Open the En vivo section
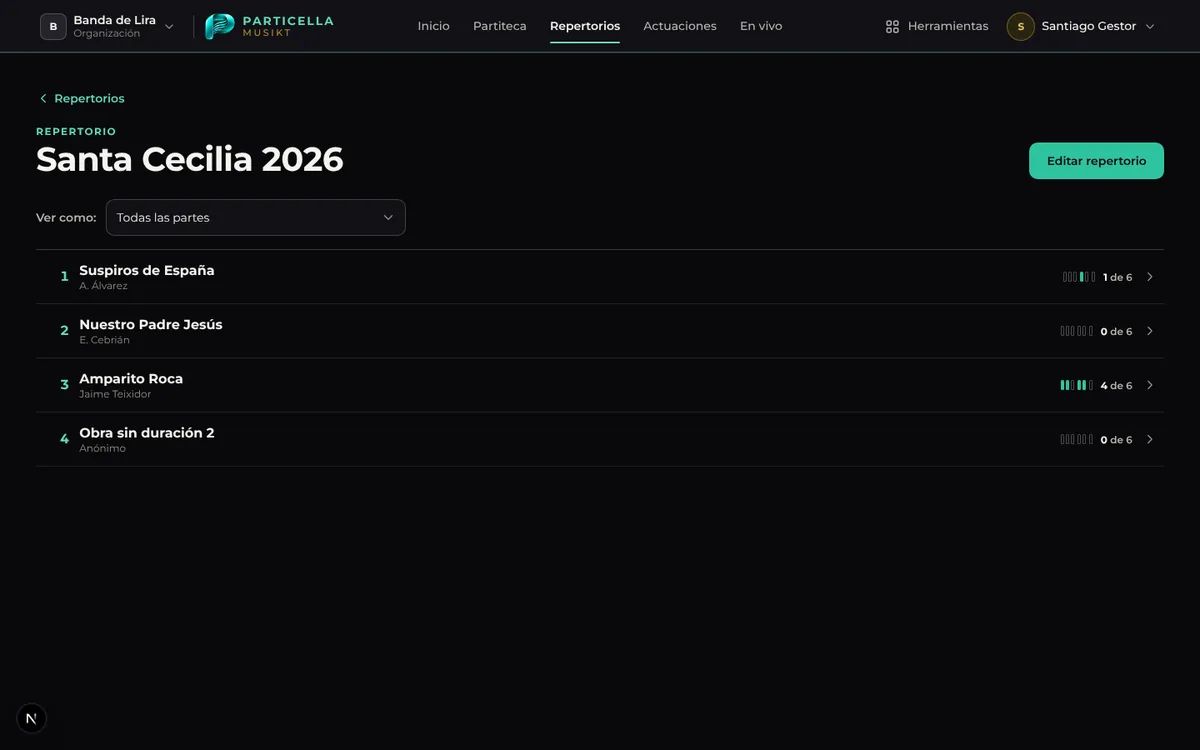The width and height of the screenshot is (1200, 750). [761, 26]
